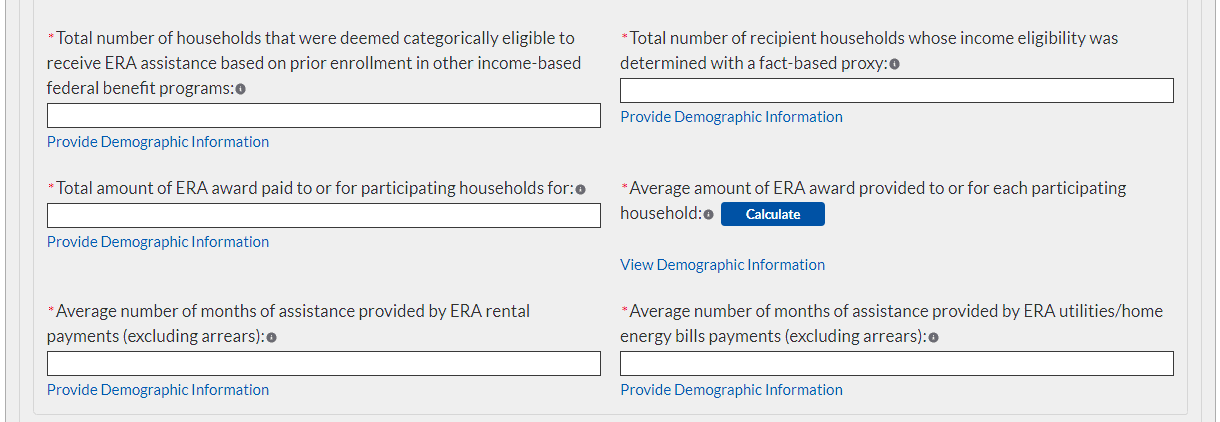Image resolution: width=1220 pixels, height=422 pixels.
Task: Click info icon for total ERA award paid
Action: [580, 189]
